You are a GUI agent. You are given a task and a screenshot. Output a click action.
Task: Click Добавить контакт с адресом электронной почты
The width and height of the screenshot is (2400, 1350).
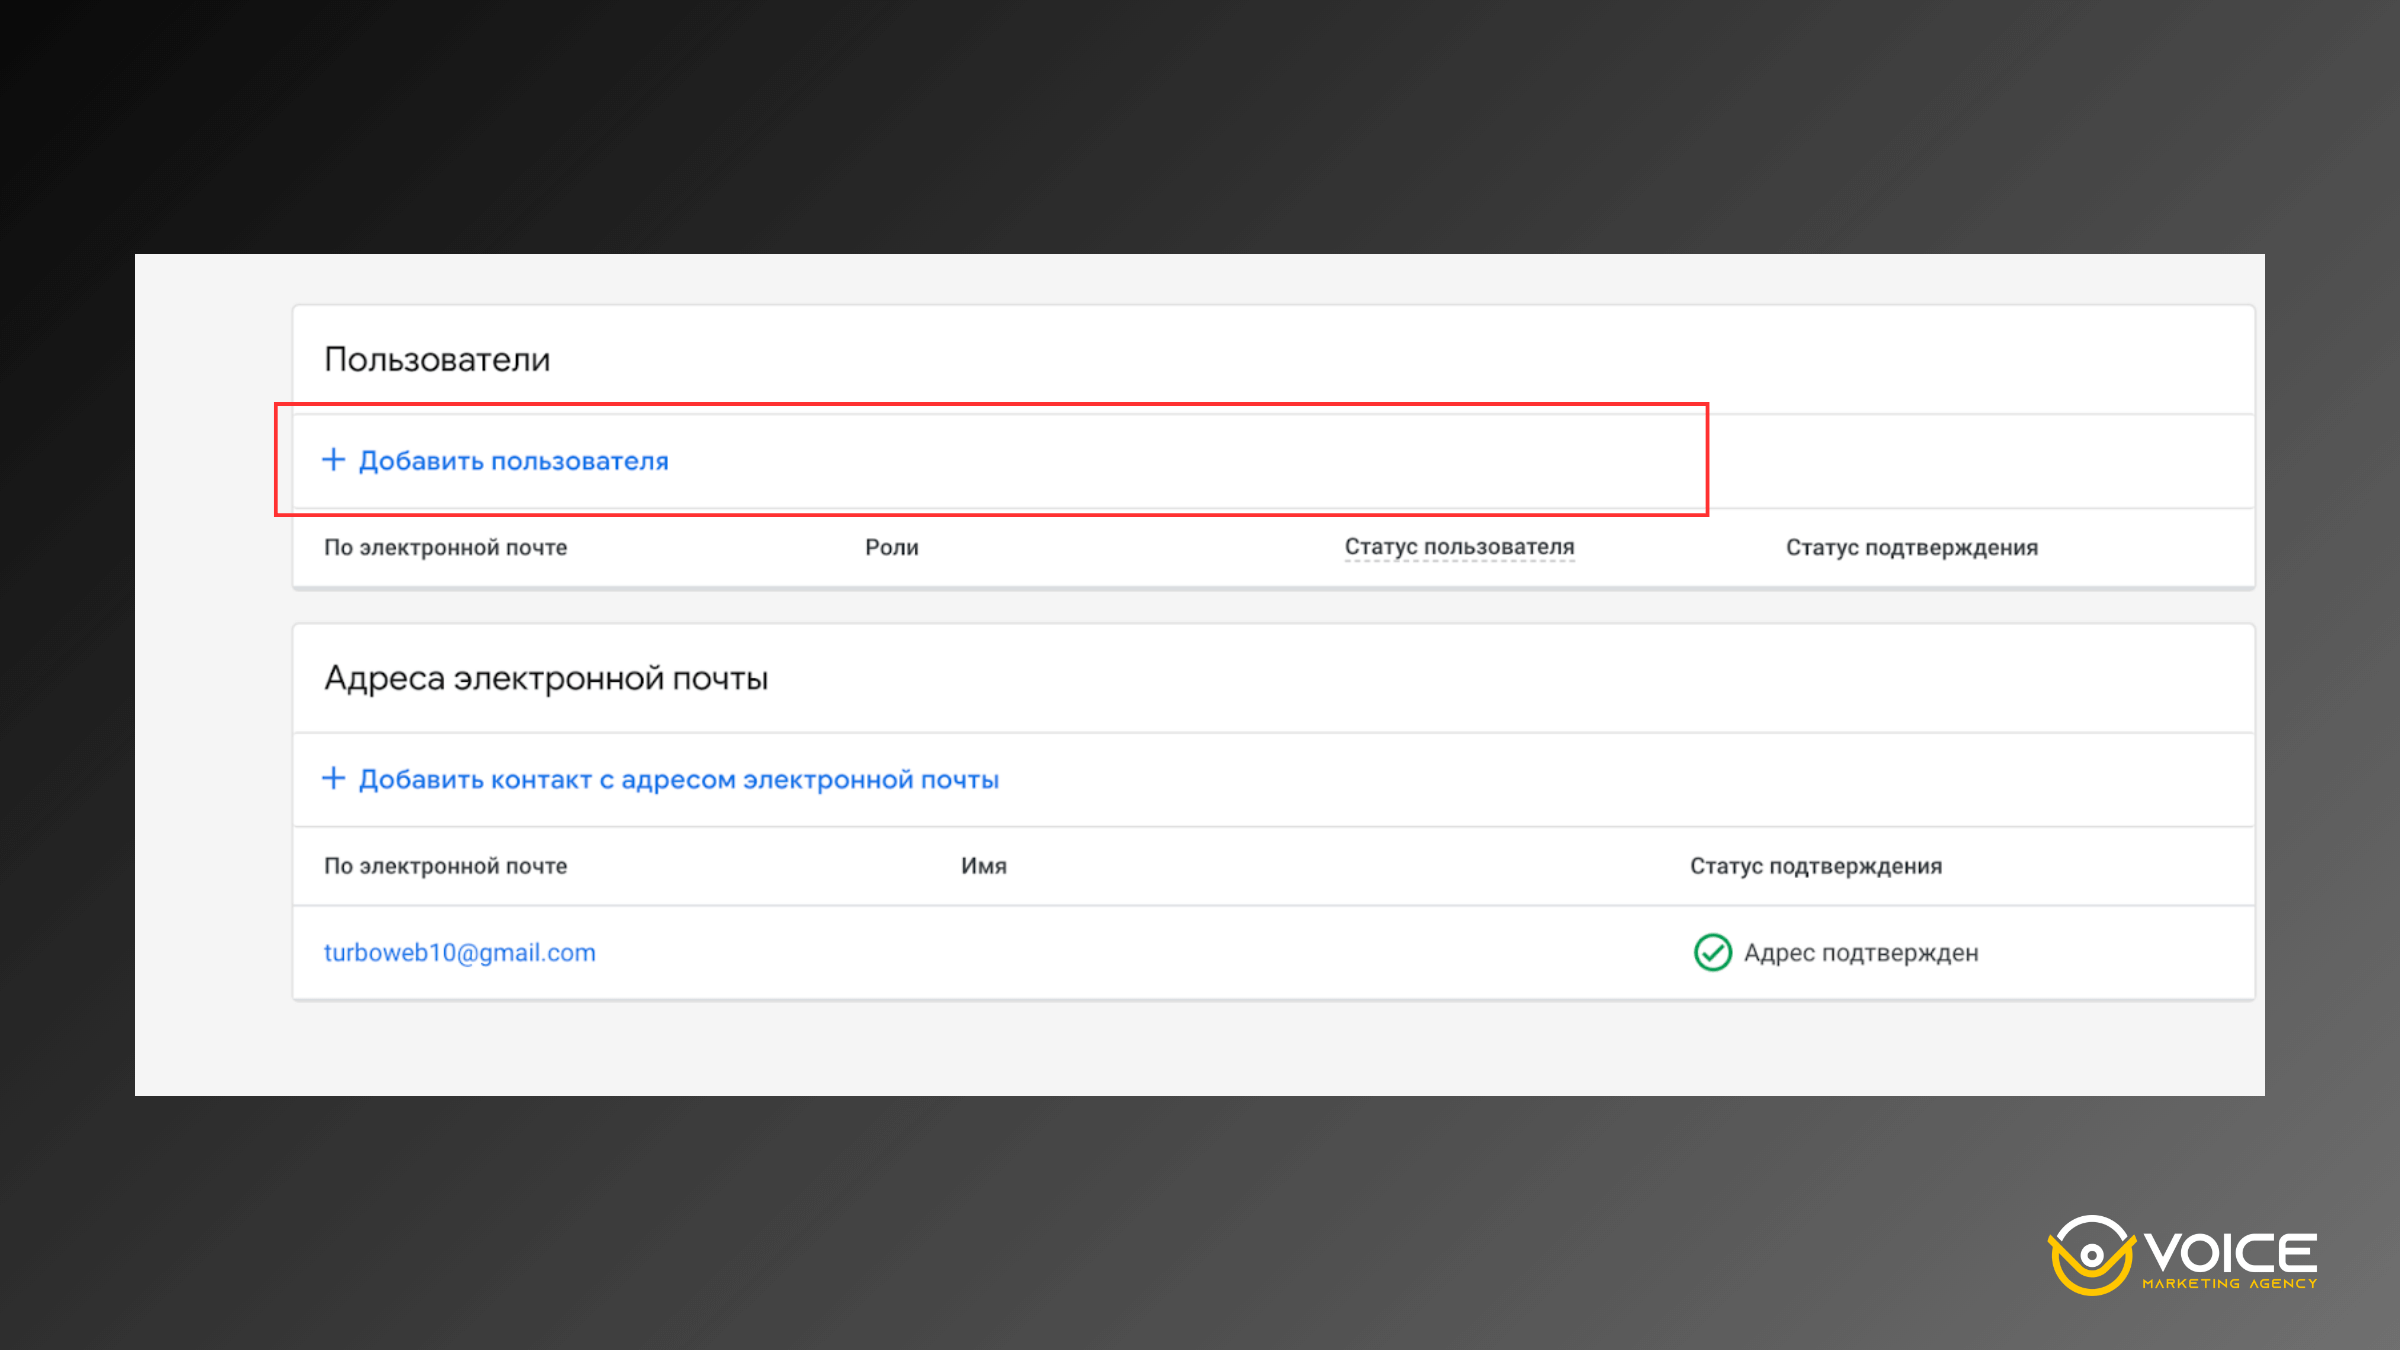tap(678, 779)
